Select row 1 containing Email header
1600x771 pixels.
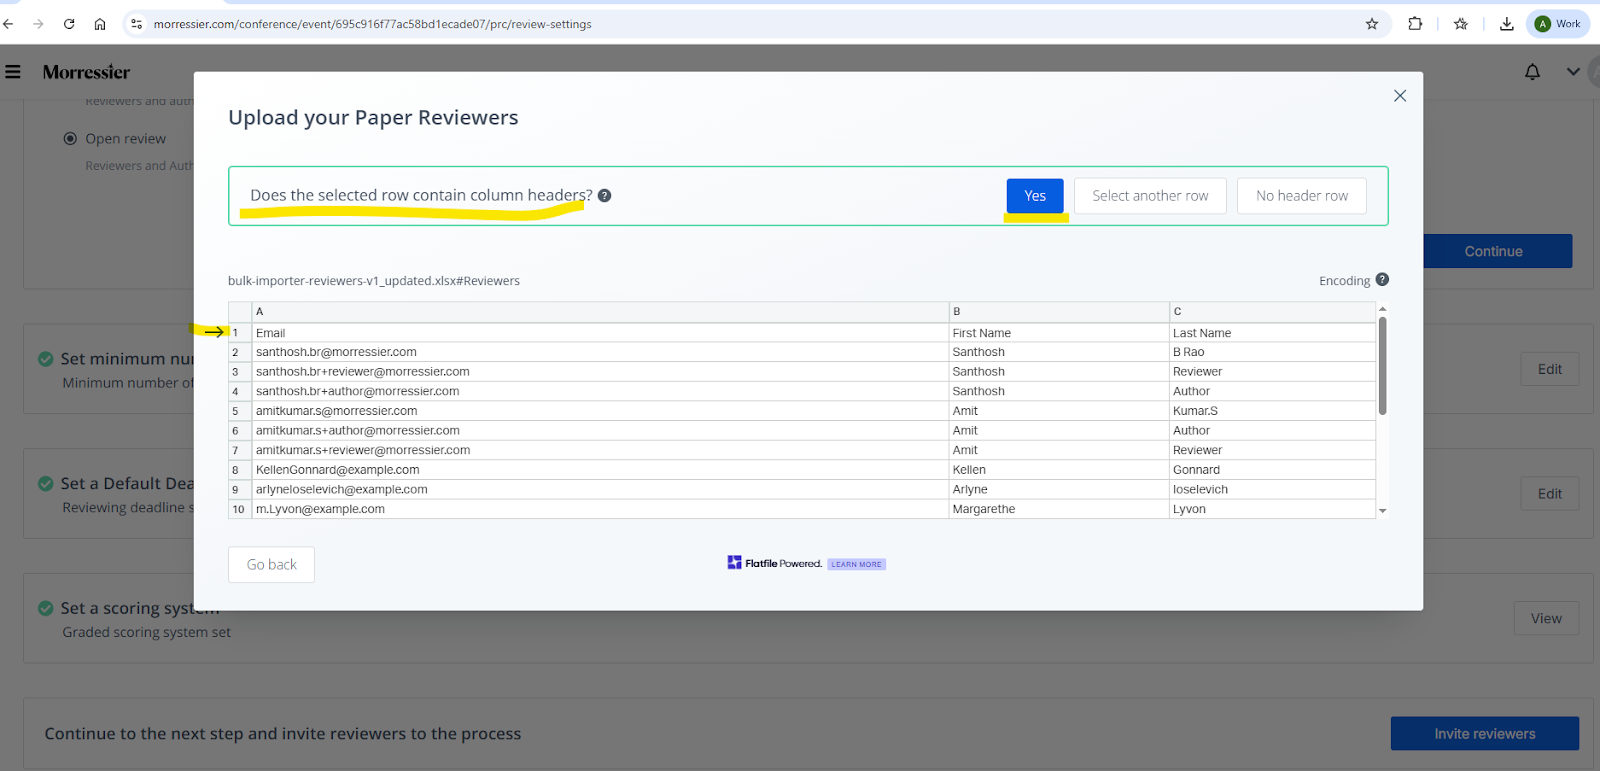click(x=600, y=333)
